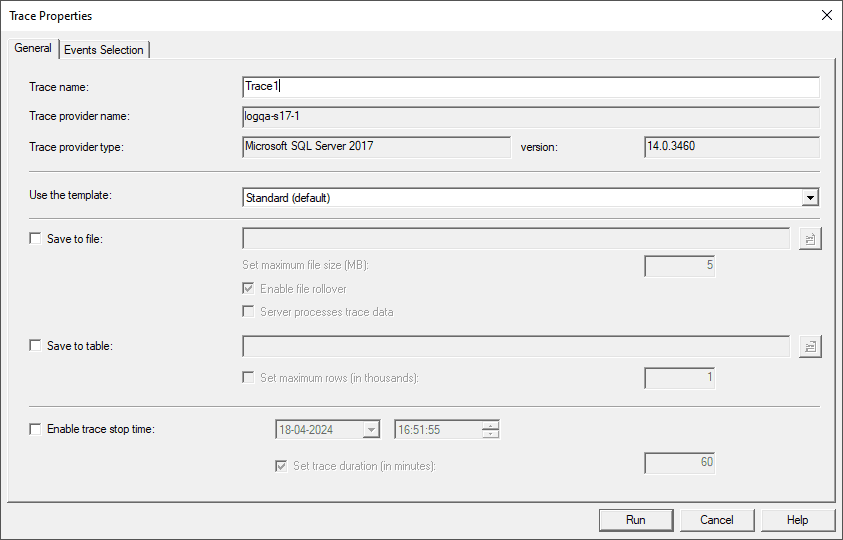Close the Trace Properties dialog
Screen dimensions: 843x540
click(x=826, y=15)
